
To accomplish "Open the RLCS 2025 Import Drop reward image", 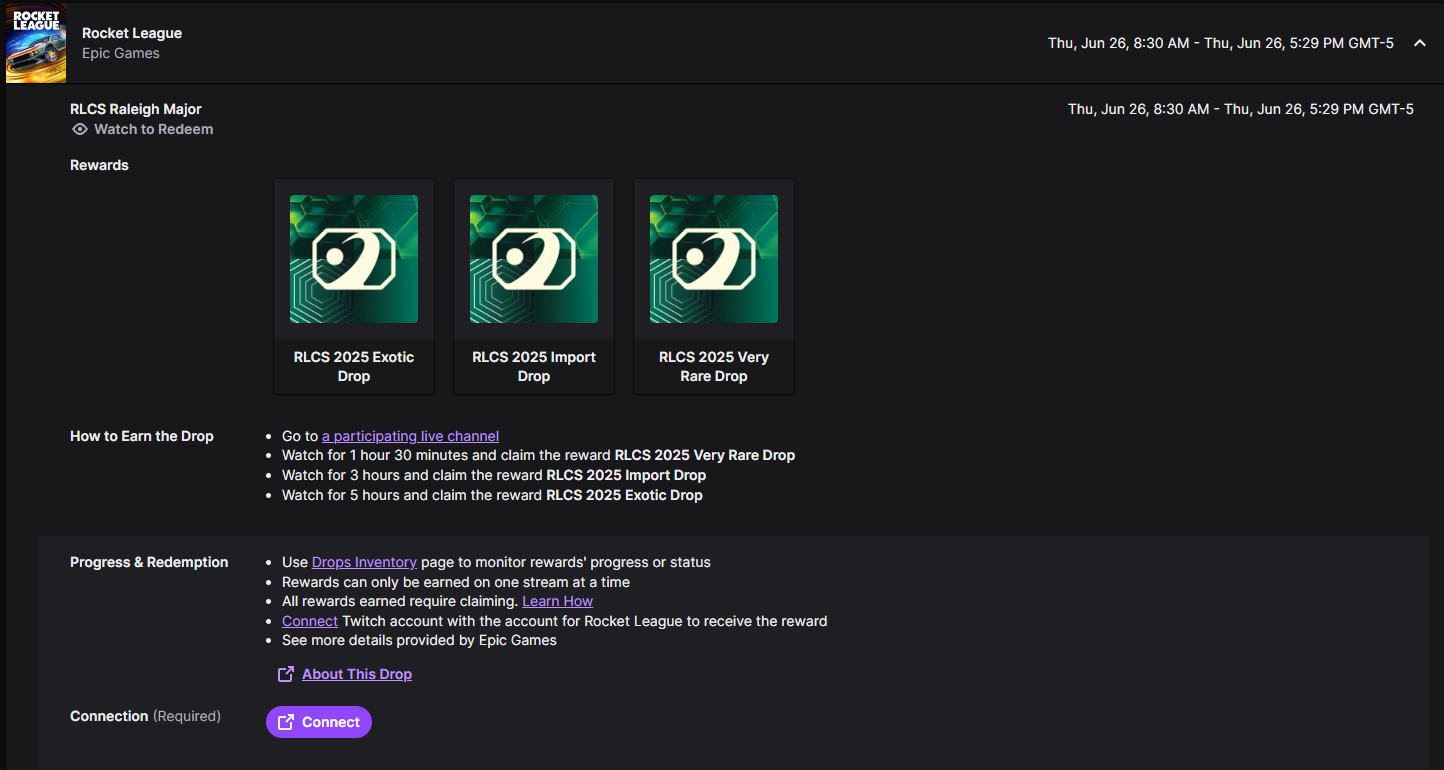I will (x=534, y=259).
